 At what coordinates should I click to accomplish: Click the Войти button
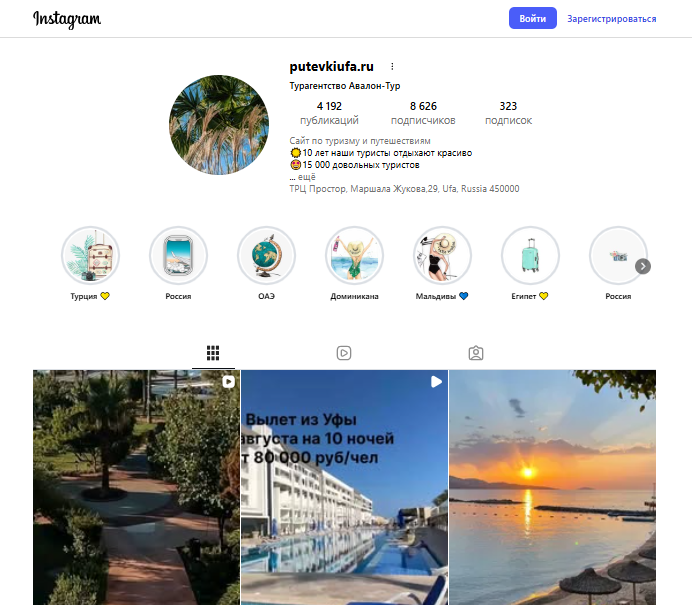point(532,19)
